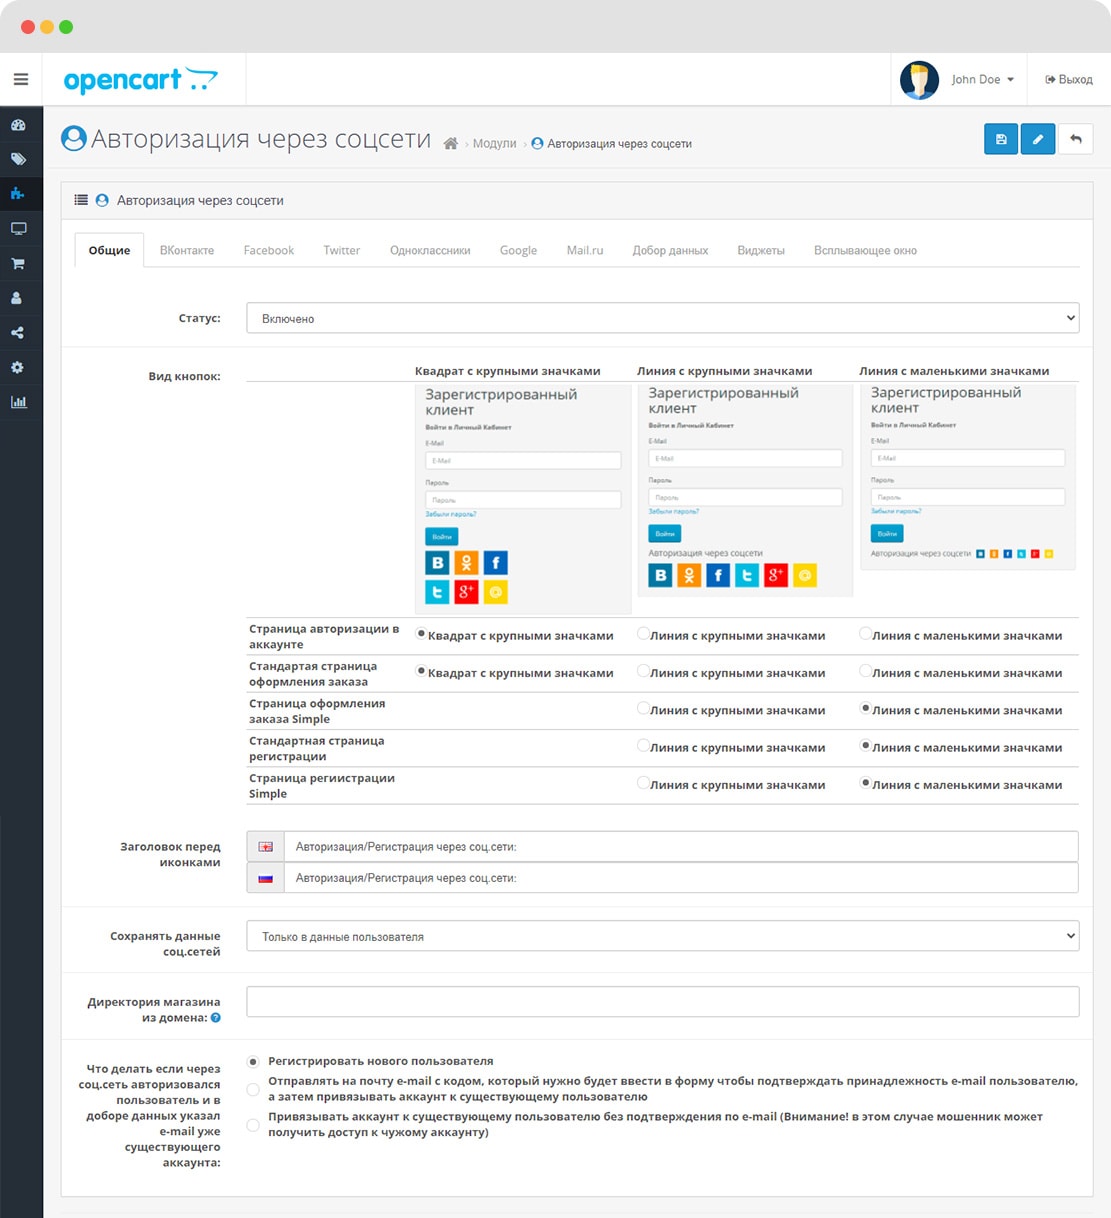The width and height of the screenshot is (1111, 1218).
Task: Click the list icon in panel heading
Action: point(81,200)
